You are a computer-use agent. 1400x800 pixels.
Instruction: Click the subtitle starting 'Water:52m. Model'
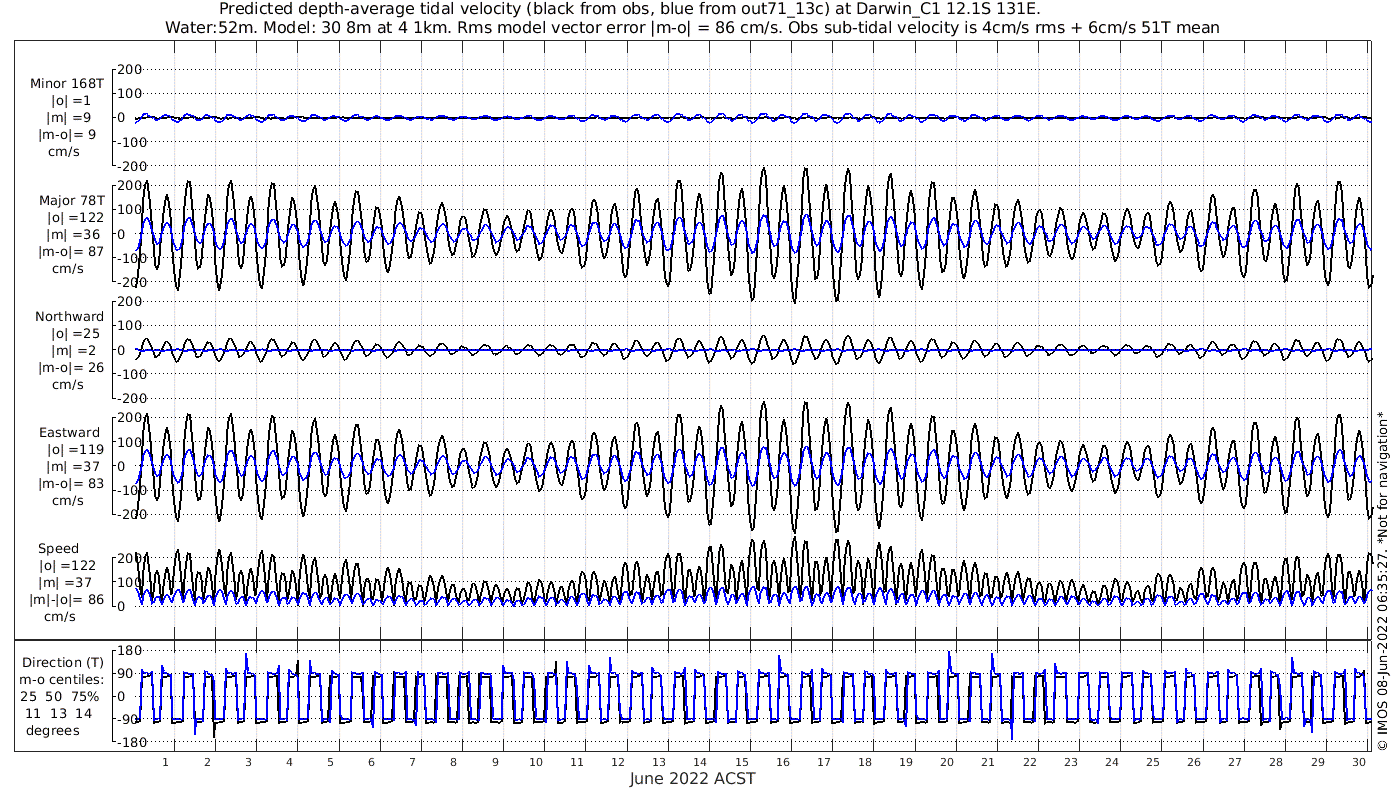point(691,27)
